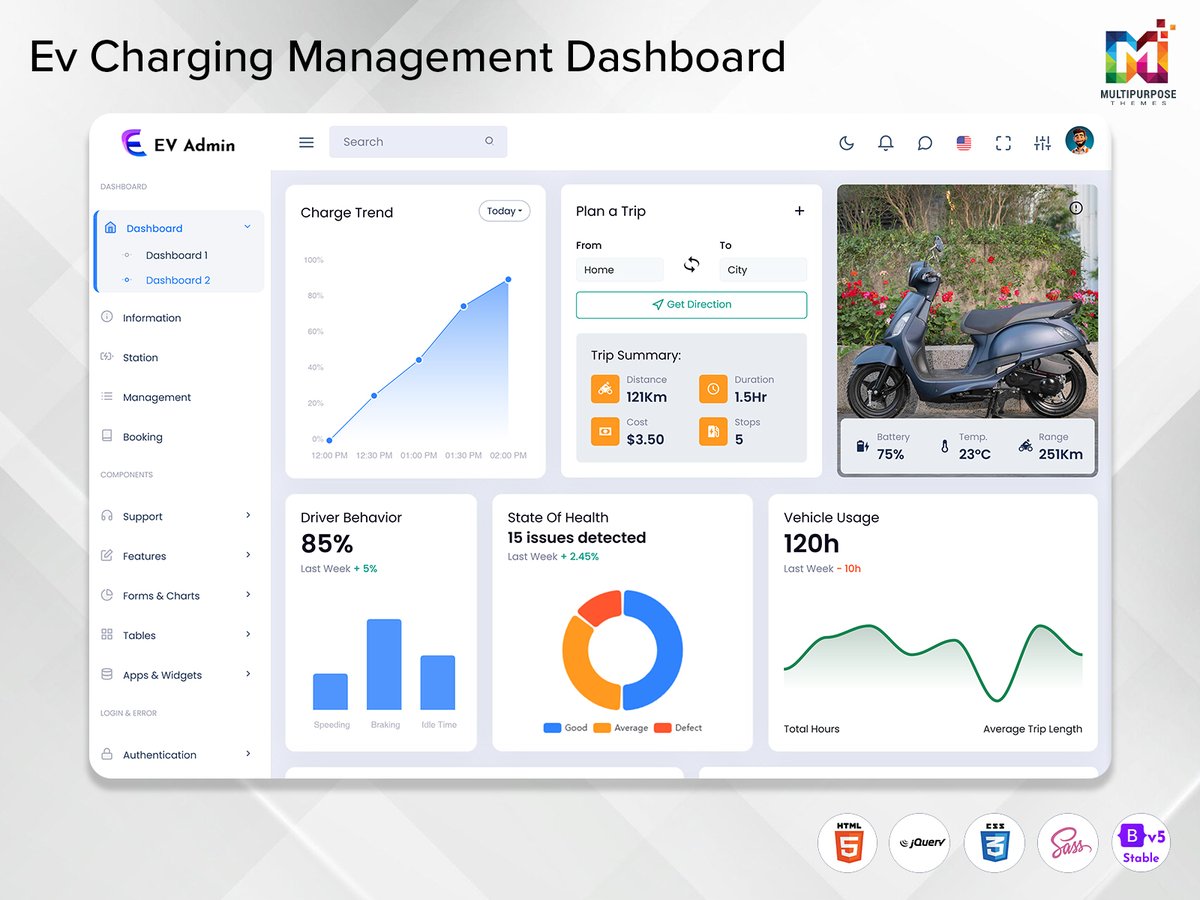This screenshot has width=1200, height=900.
Task: Open Dashboard 2 submenu item
Action: click(178, 280)
